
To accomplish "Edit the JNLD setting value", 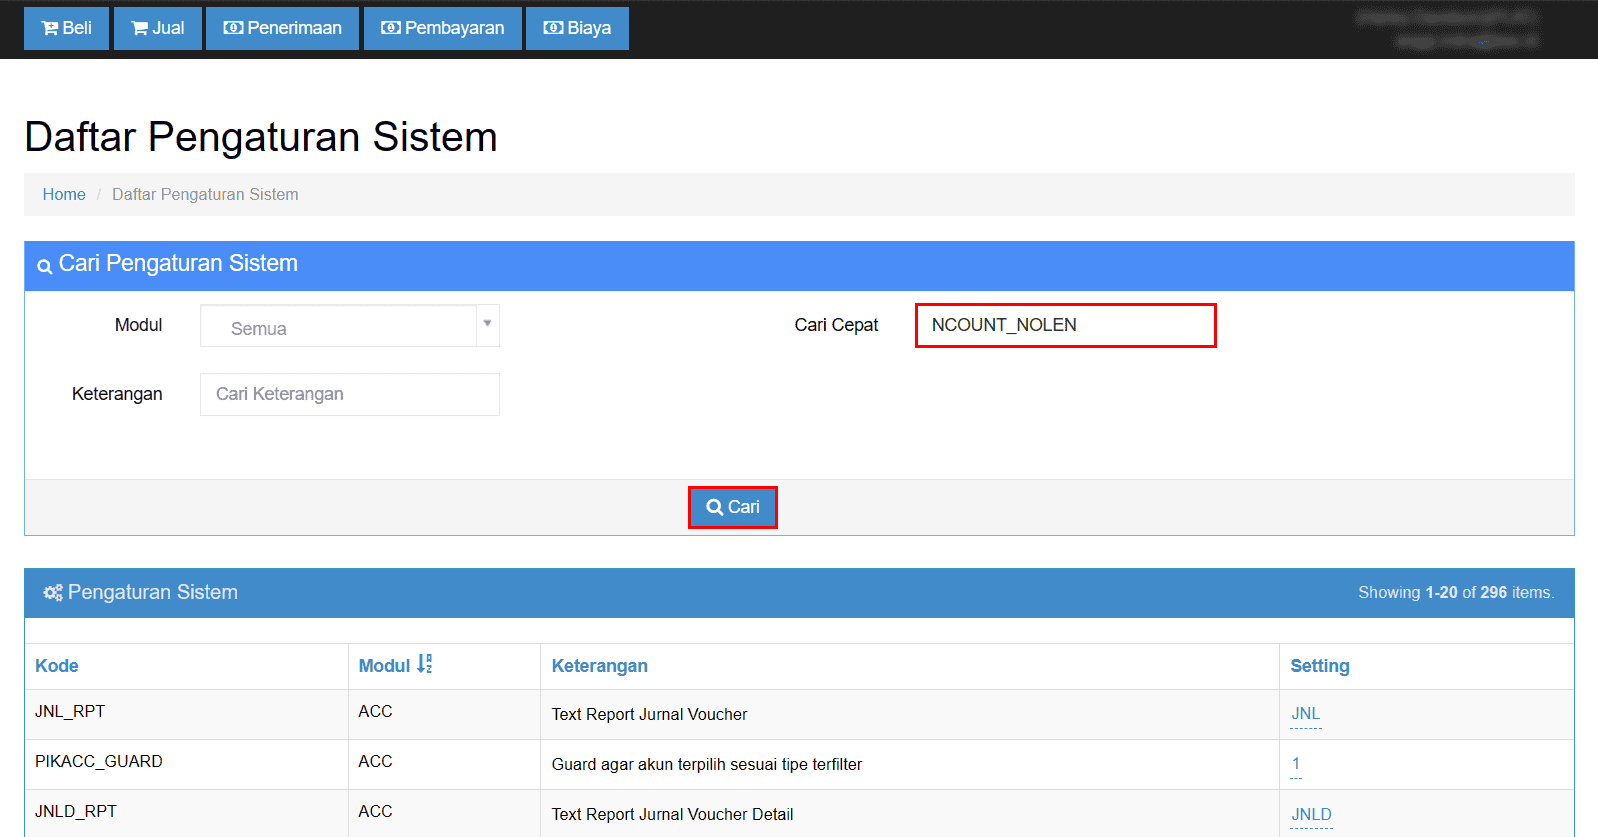I will pos(1310,814).
